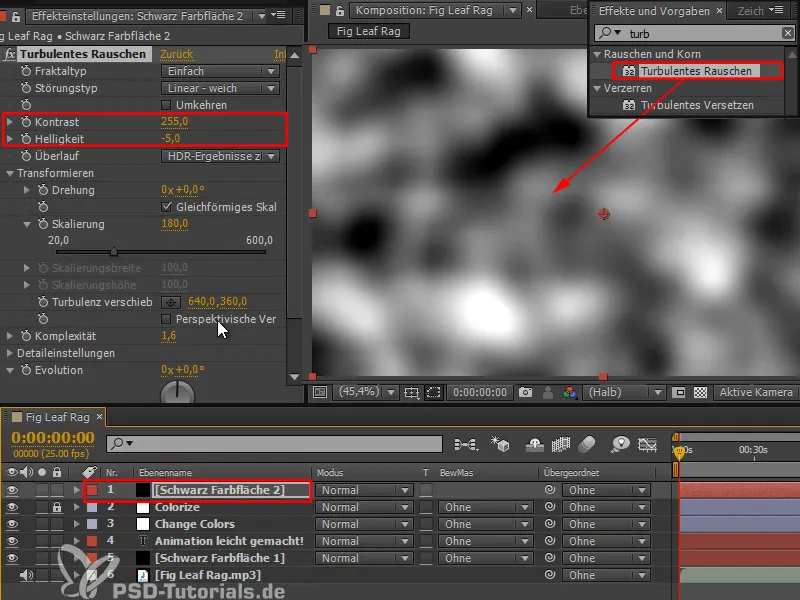Viewport: 800px width, 600px height.
Task: Clear the effects search field X
Action: [x=787, y=33]
